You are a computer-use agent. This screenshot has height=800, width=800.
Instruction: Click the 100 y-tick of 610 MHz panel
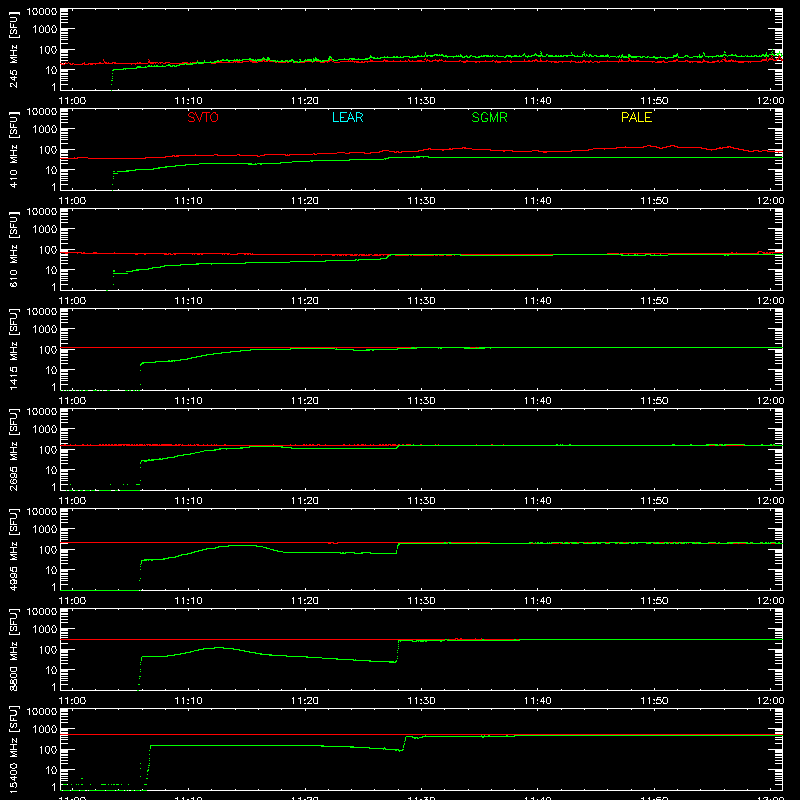coord(48,250)
